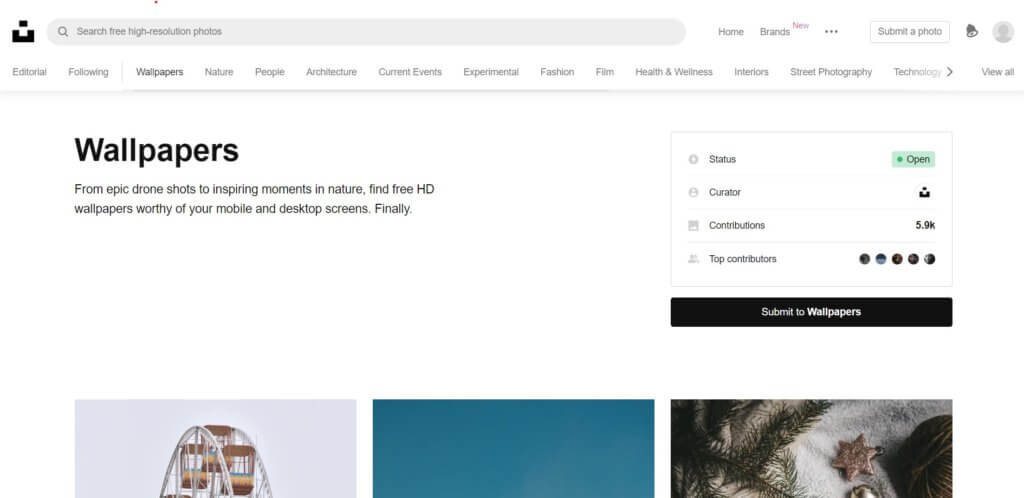Open the View all topics link
Viewport: 1024px width, 498px height.
point(997,72)
